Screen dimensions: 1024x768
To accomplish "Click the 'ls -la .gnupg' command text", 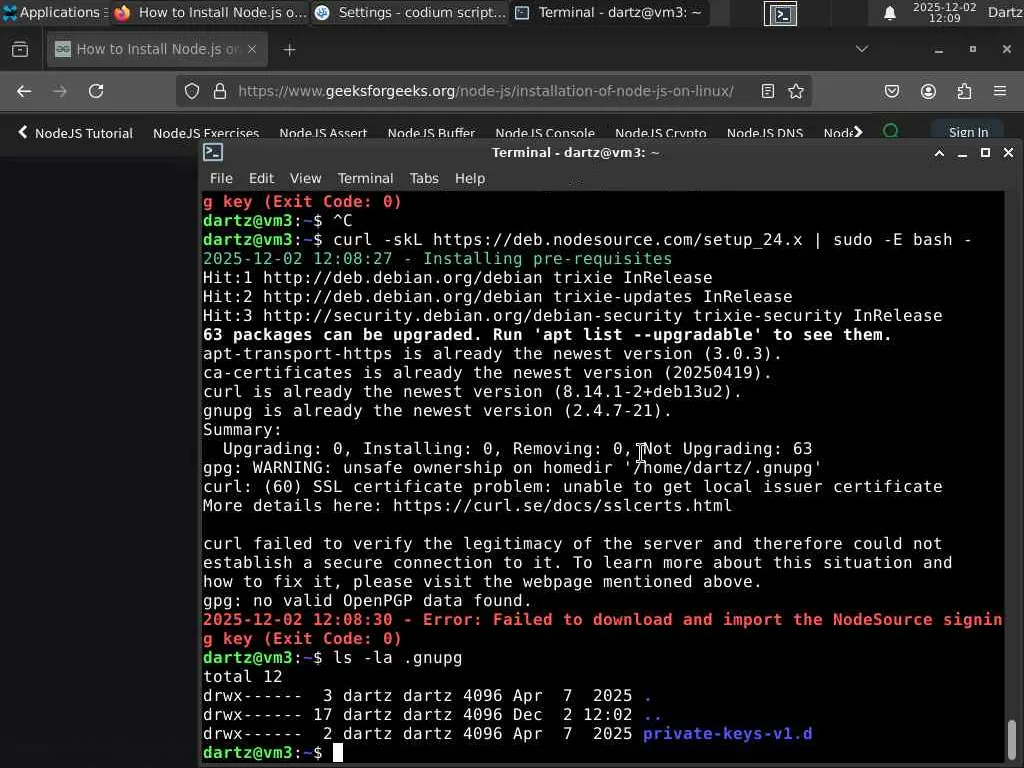I will coord(398,658).
